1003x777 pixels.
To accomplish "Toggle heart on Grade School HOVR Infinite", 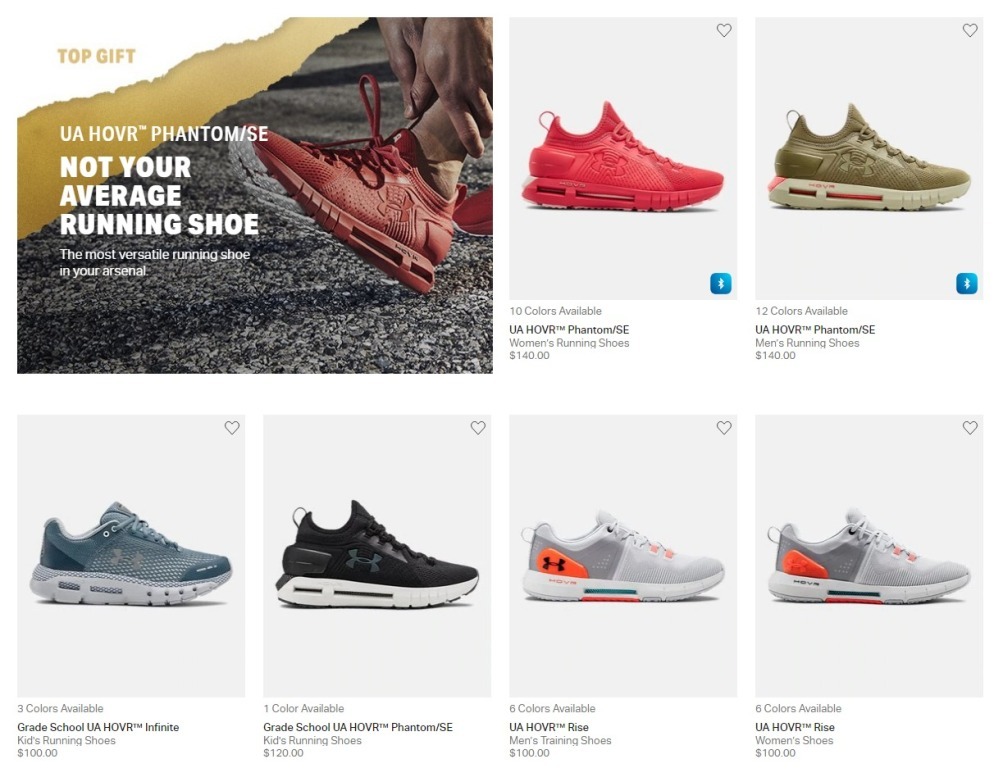I will click(x=232, y=428).
